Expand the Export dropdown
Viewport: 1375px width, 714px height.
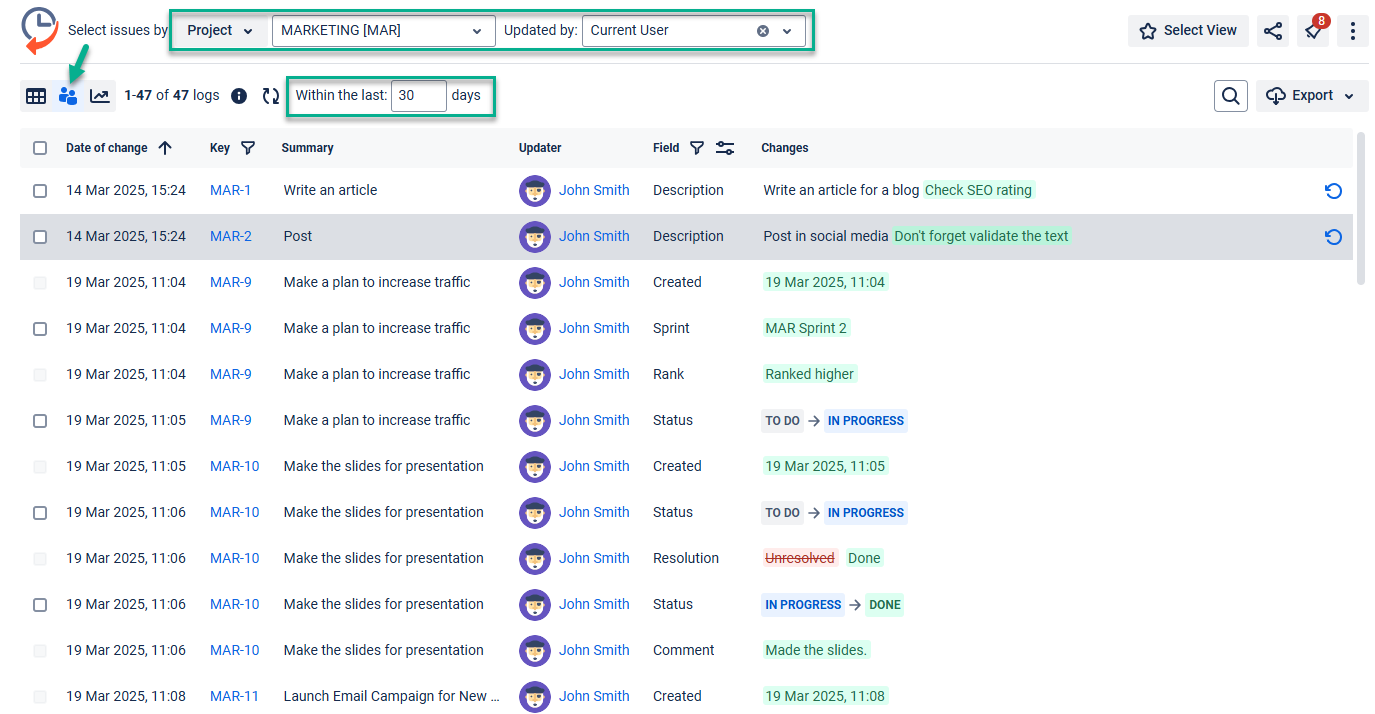click(1312, 96)
